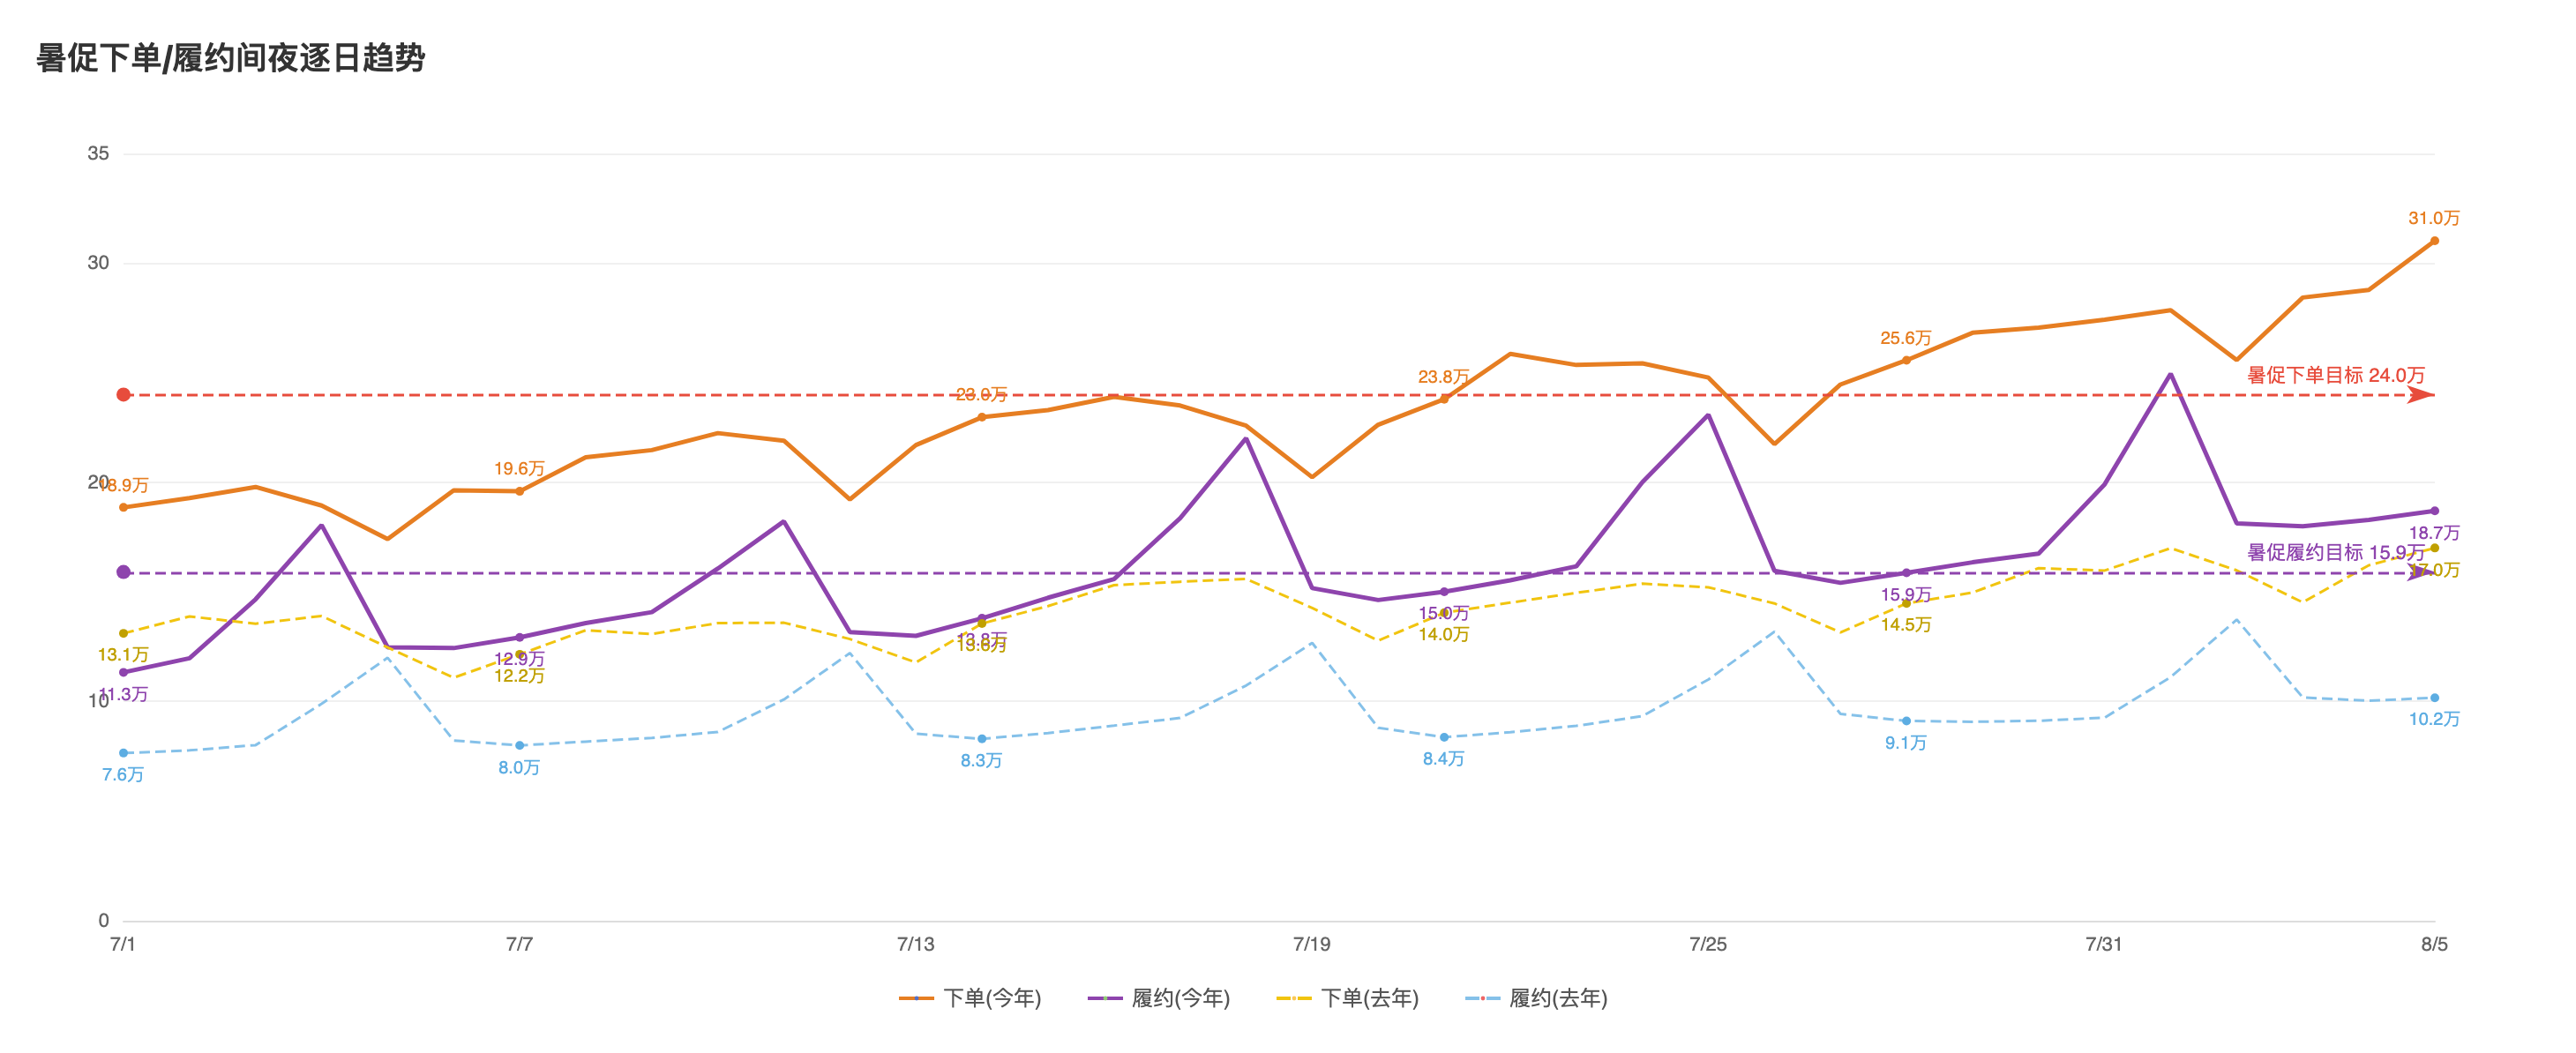
Task: Toggle the 履约(今年) legend series
Action: pos(1159,998)
